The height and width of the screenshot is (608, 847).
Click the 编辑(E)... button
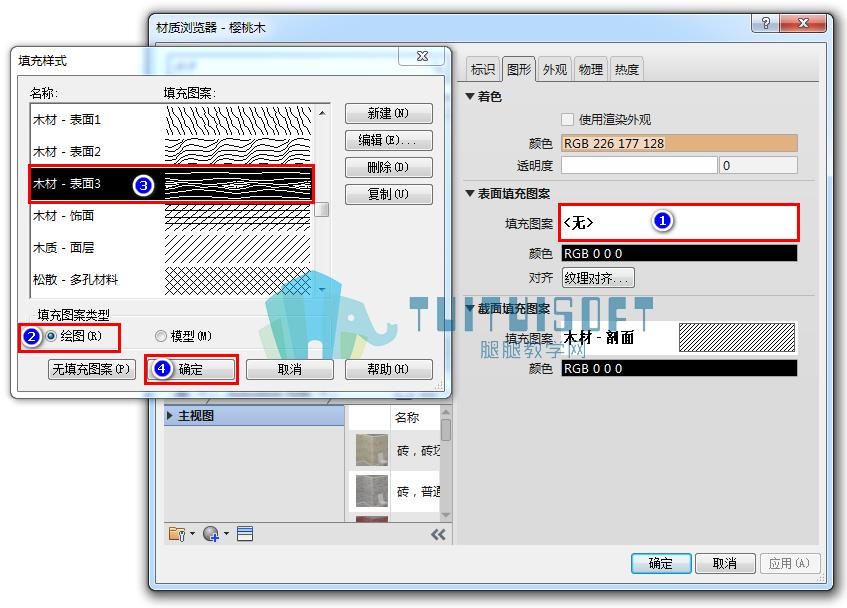(x=388, y=140)
